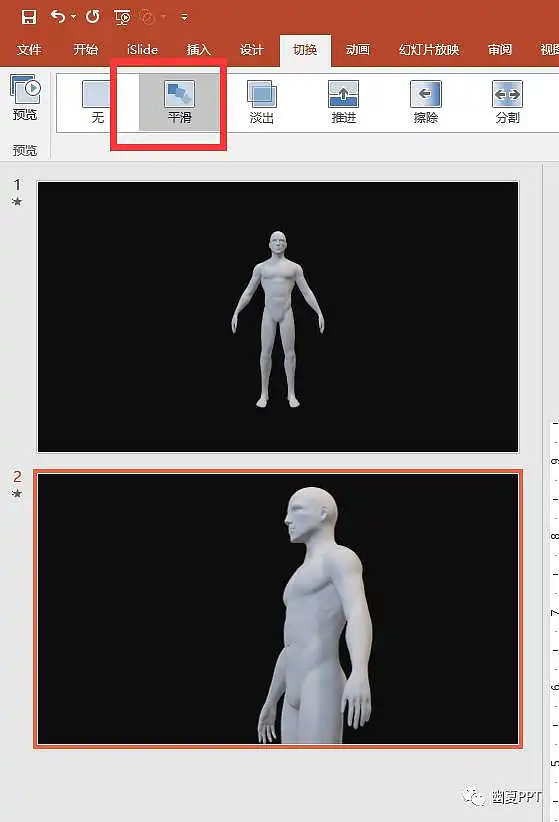Apply the 分割 split transition
Image resolution: width=559 pixels, height=822 pixels.
508,102
